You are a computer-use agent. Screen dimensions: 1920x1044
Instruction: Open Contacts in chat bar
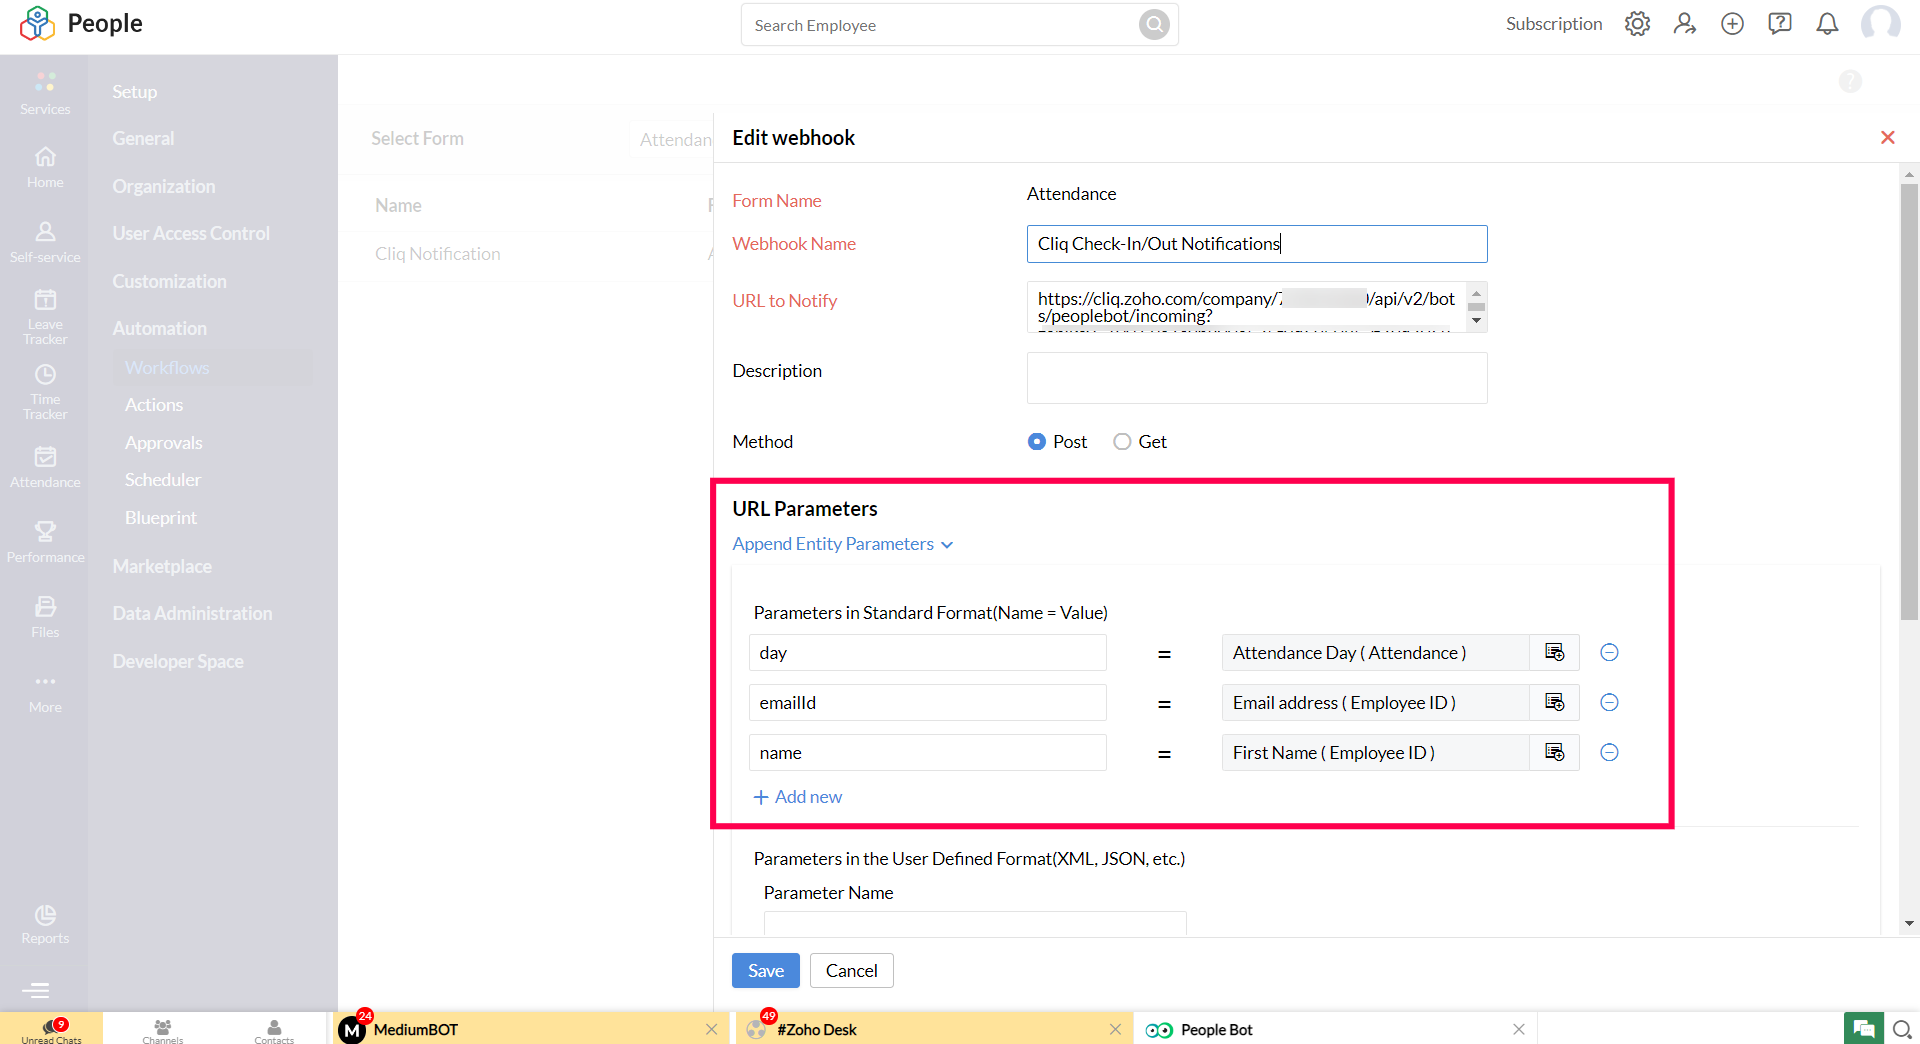(x=274, y=1030)
